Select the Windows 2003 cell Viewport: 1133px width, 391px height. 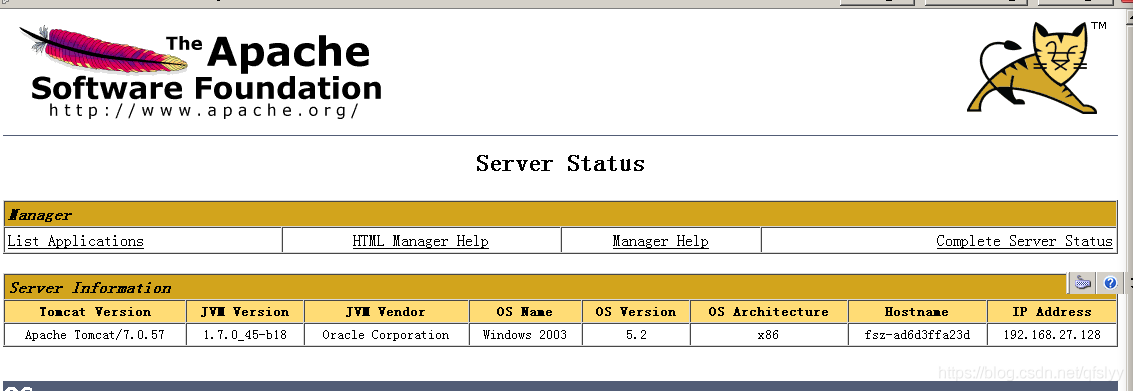[x=525, y=335]
